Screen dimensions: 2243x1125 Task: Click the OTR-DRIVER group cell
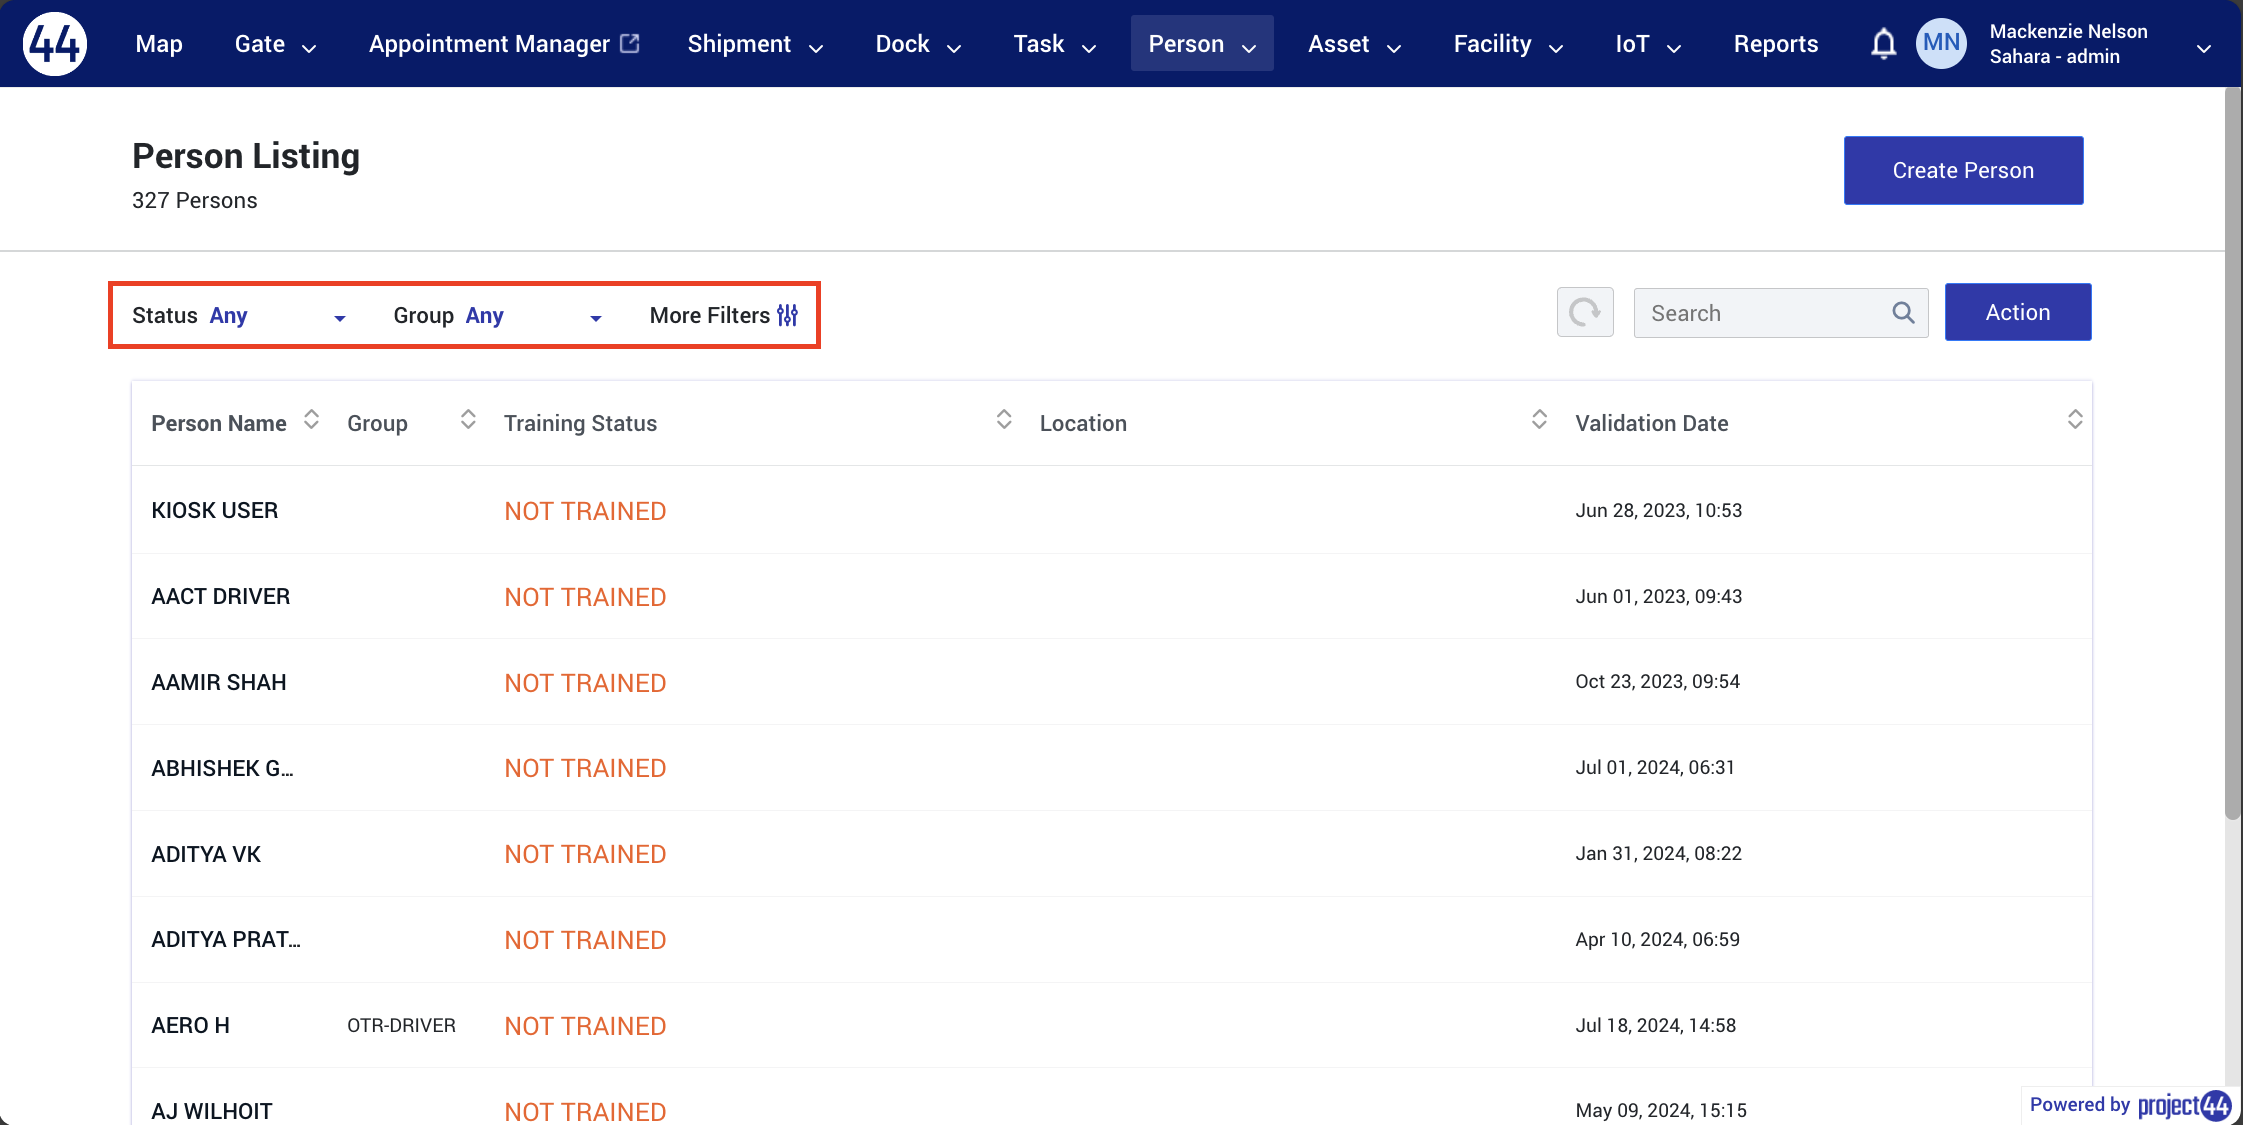(x=401, y=1025)
